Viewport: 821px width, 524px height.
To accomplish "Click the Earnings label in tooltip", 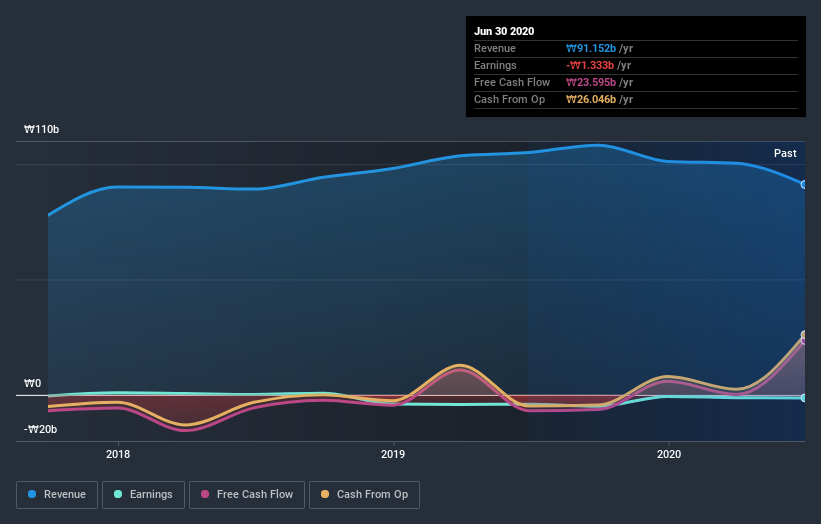I will pyautogui.click(x=495, y=65).
